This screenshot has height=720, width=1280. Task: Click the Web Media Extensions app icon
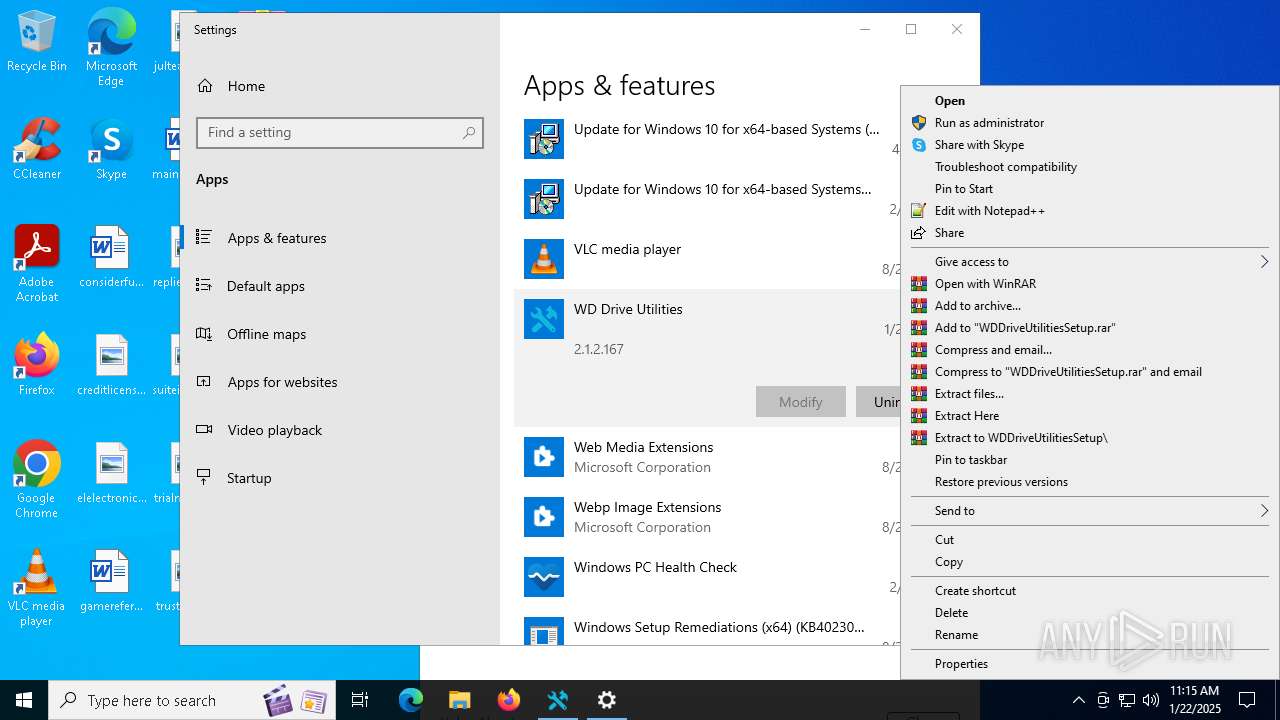(544, 457)
